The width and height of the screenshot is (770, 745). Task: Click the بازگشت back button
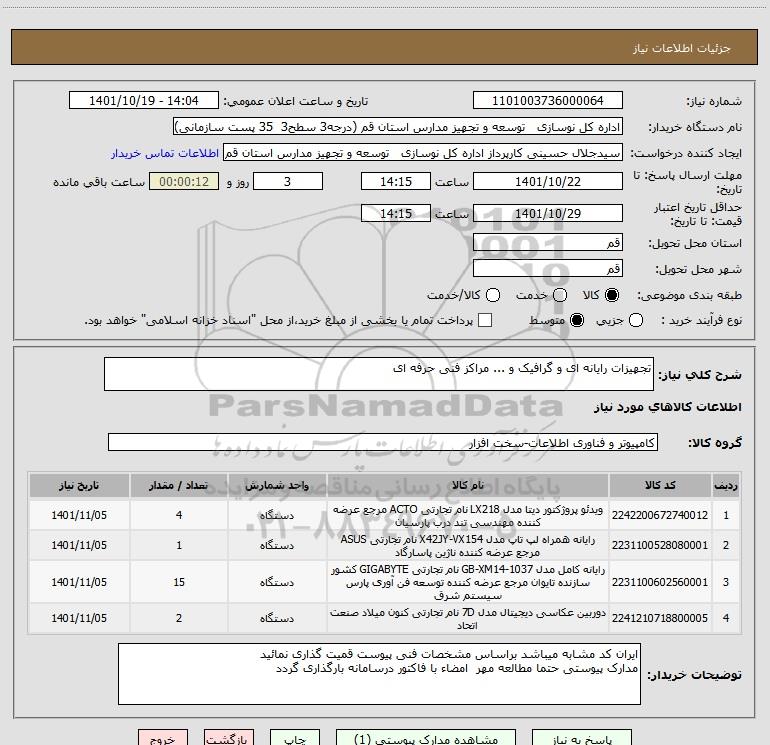click(x=229, y=738)
